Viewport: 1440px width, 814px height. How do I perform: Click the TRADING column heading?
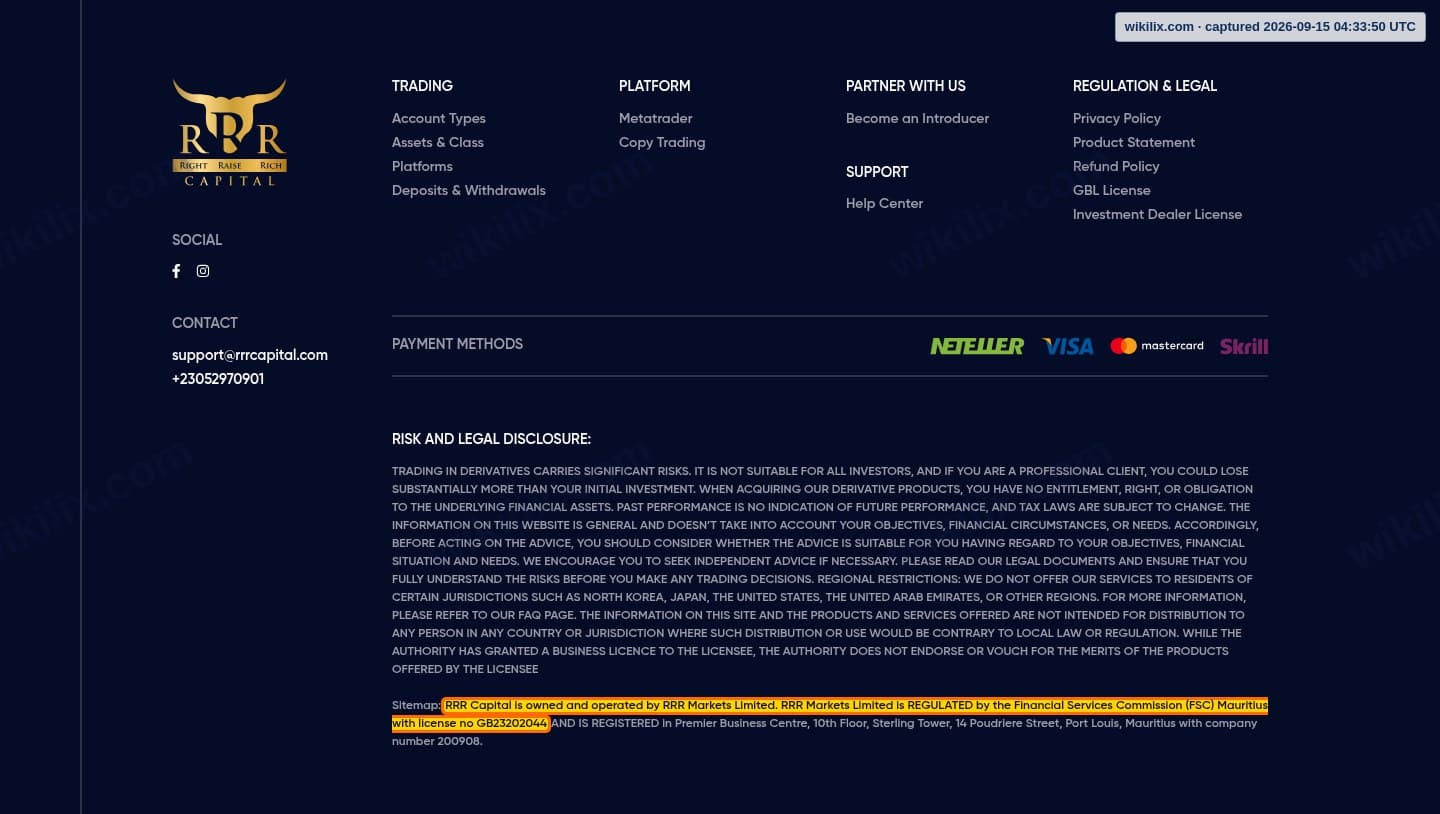click(422, 86)
